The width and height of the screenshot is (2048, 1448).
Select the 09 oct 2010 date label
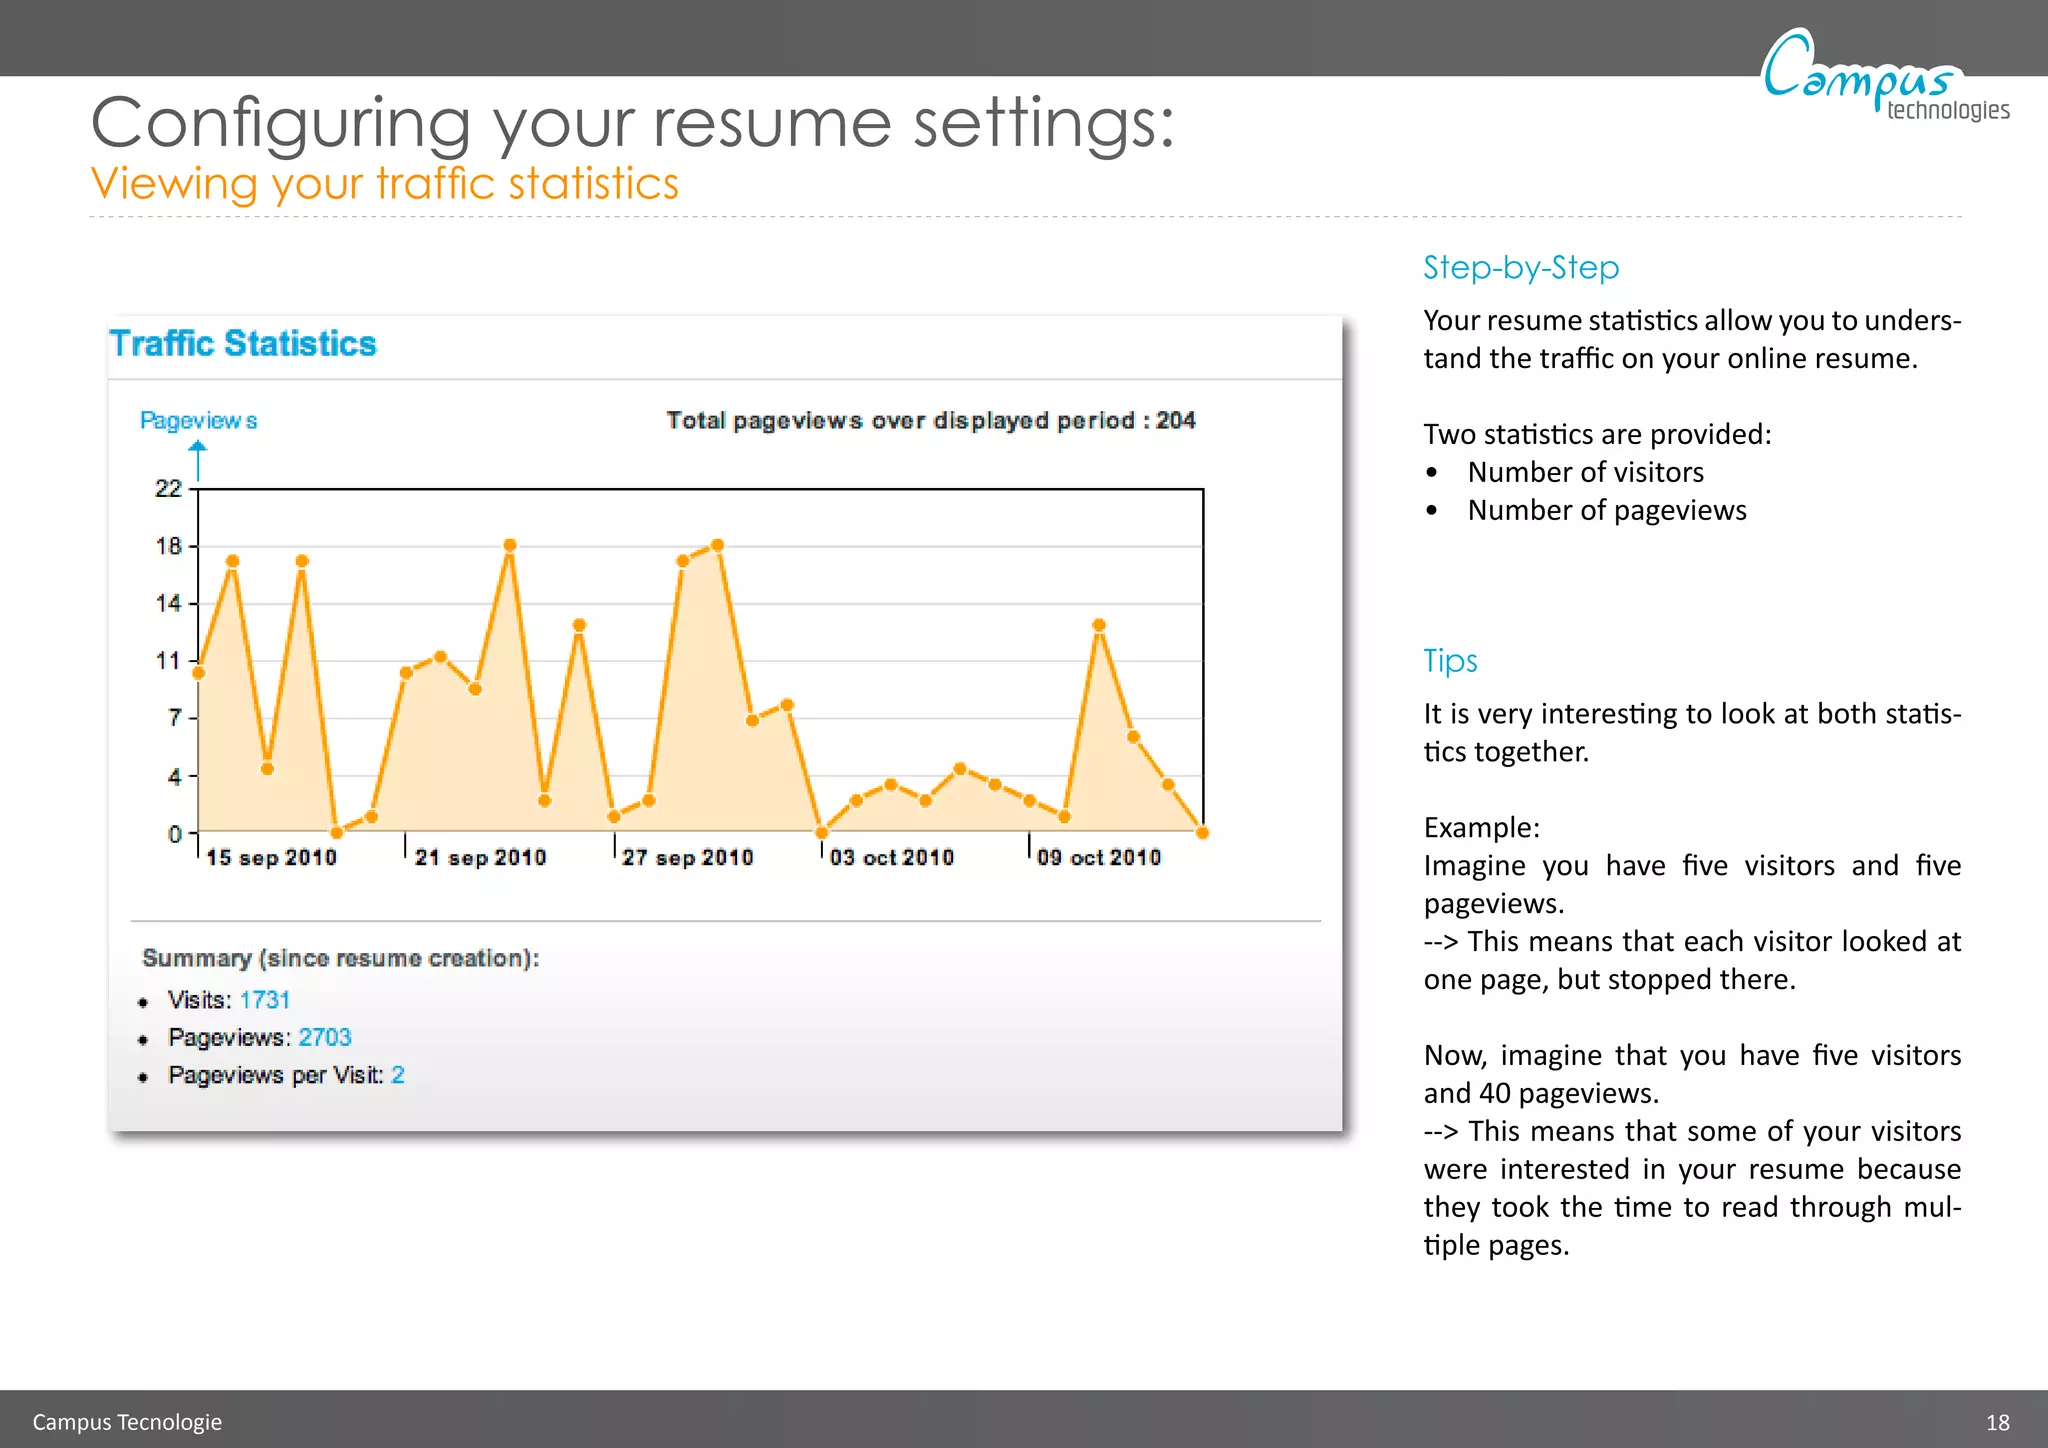(1099, 857)
